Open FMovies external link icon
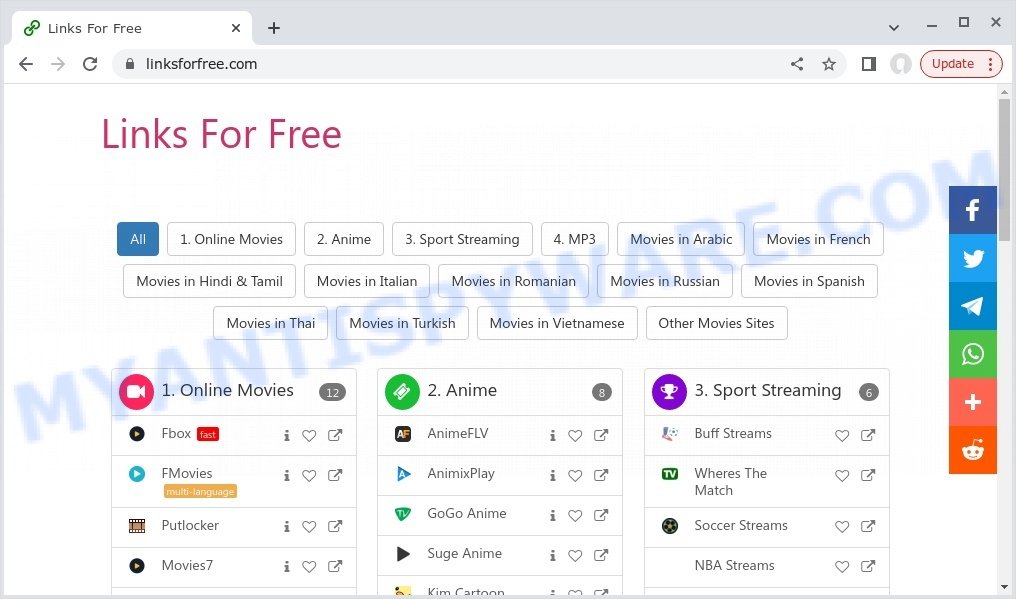 pos(335,475)
